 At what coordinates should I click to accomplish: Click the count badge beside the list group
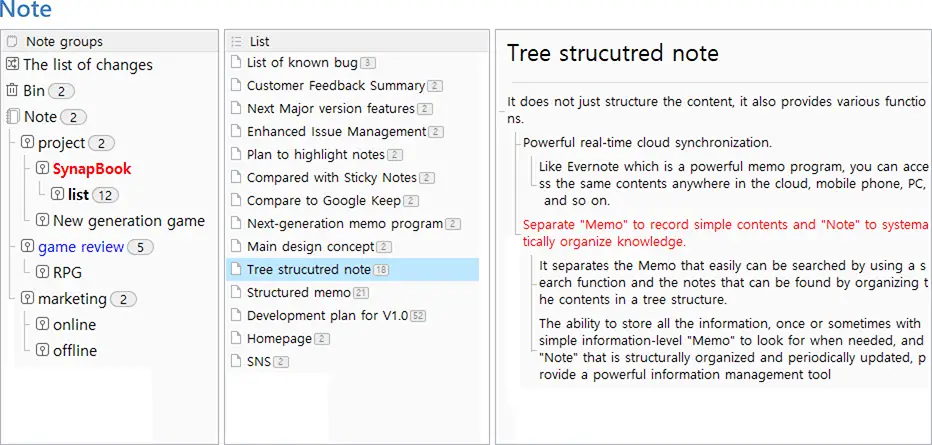pos(105,195)
